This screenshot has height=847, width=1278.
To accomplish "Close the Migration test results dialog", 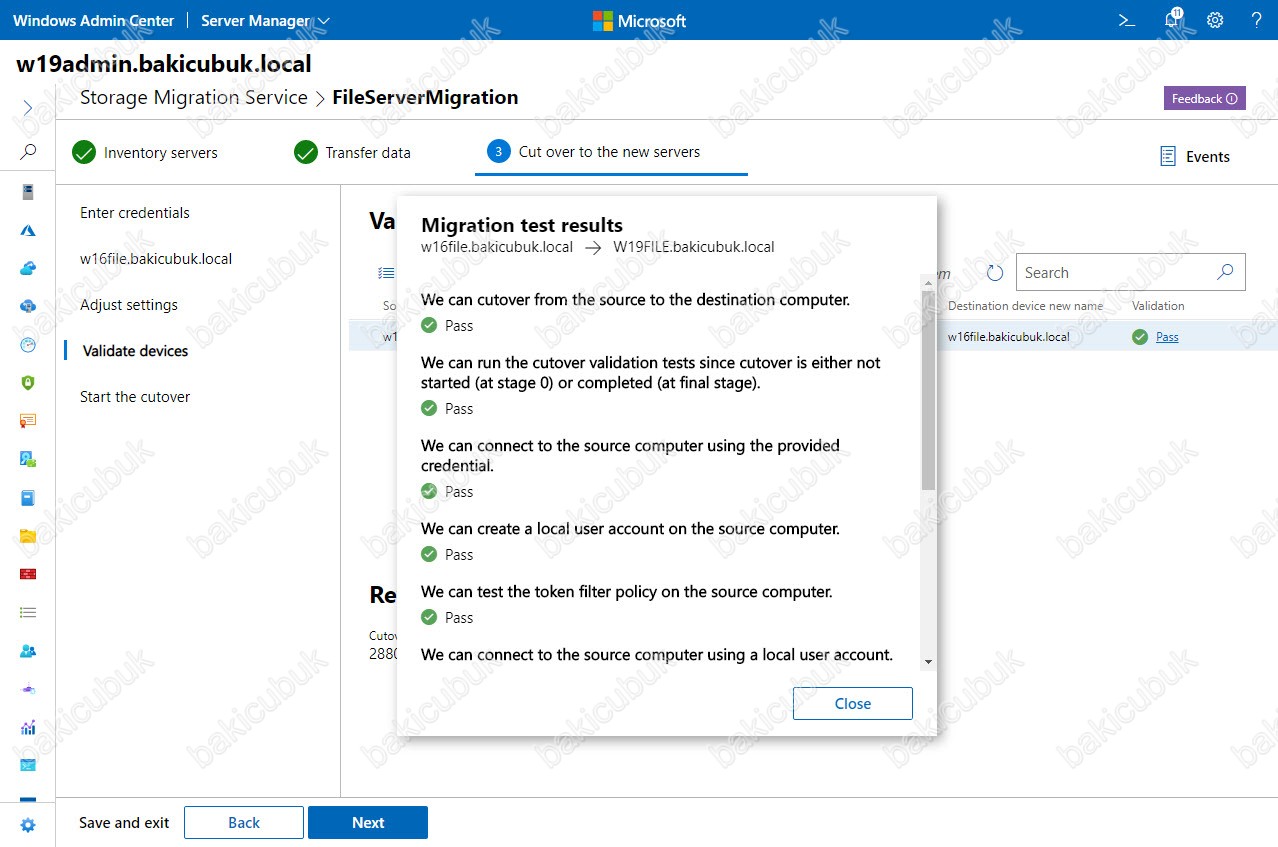I will point(853,703).
